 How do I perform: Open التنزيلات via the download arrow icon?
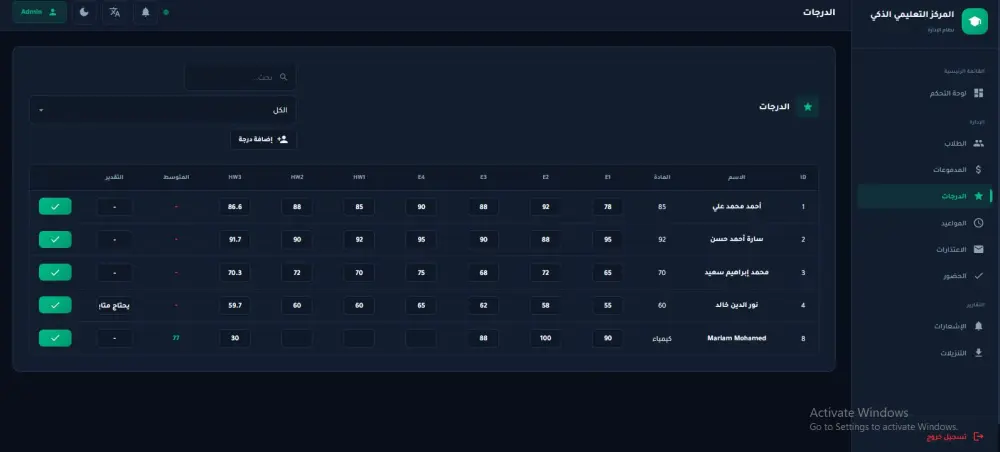978,353
